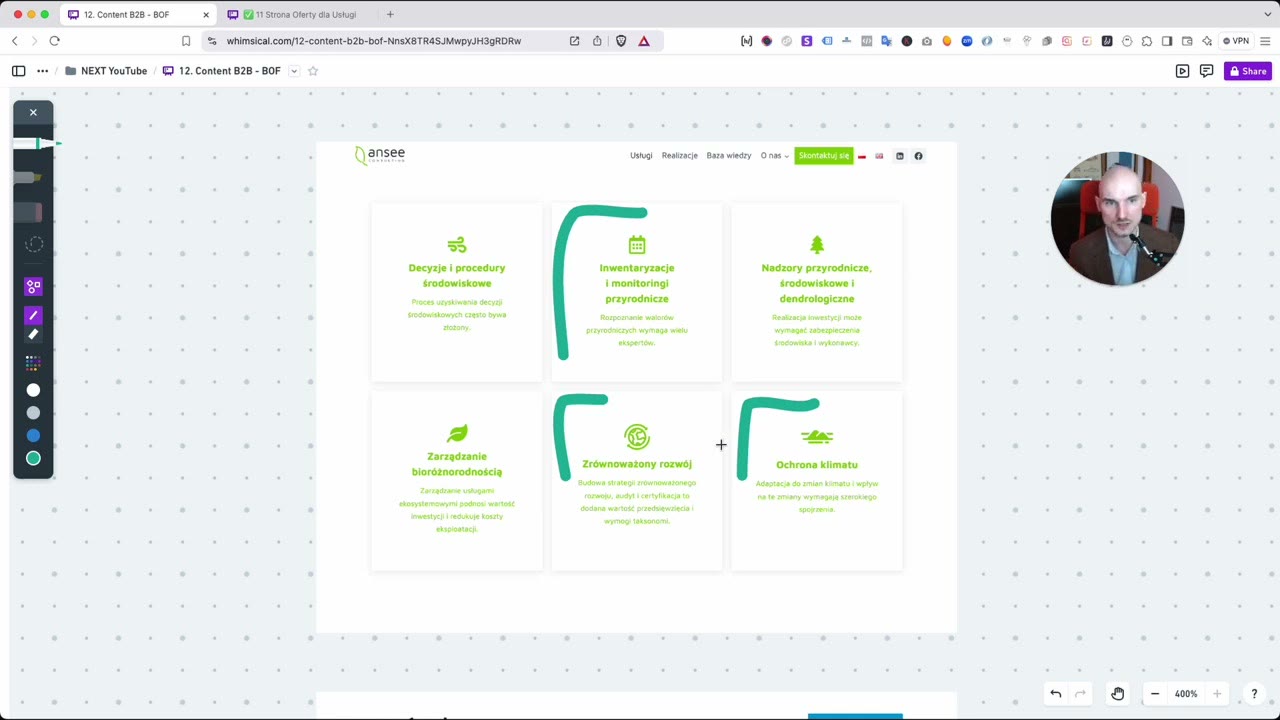Zoom out using the minus button
The width and height of the screenshot is (1280, 720).
(x=1155, y=694)
